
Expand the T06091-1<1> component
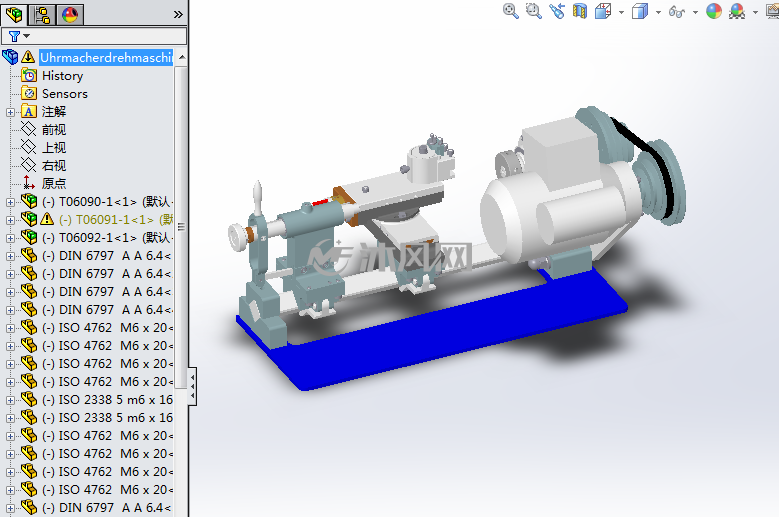pos(10,220)
